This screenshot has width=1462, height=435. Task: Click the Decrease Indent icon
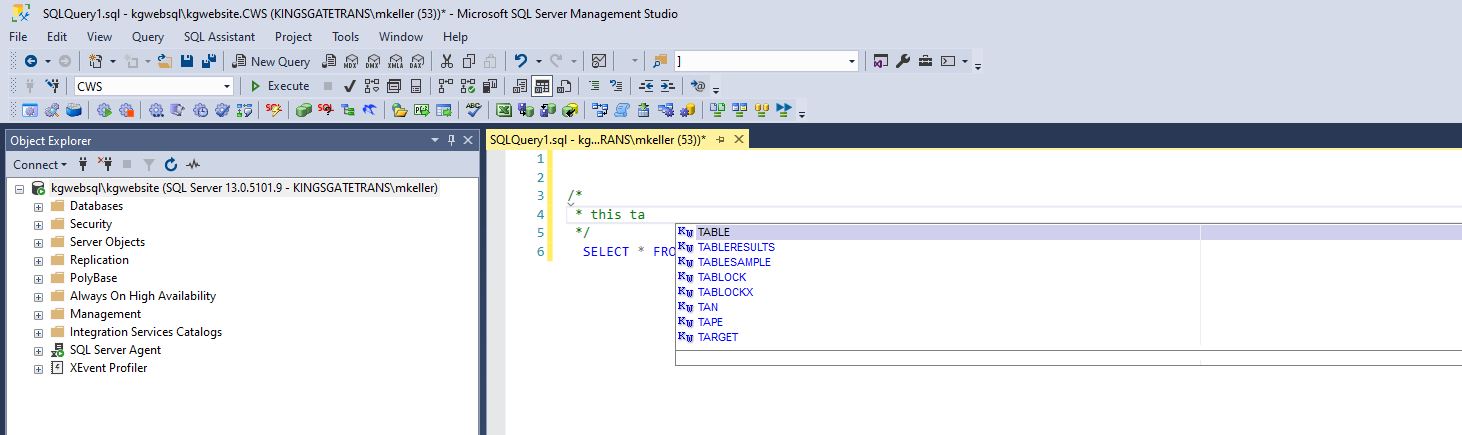pyautogui.click(x=646, y=86)
